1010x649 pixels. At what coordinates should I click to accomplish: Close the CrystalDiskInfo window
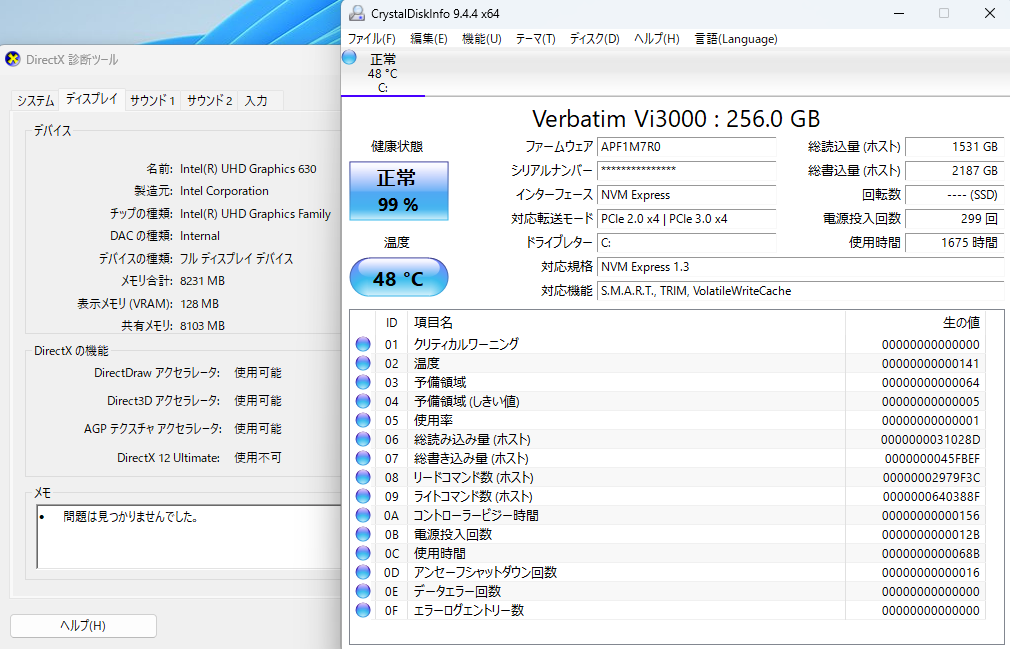(x=989, y=14)
